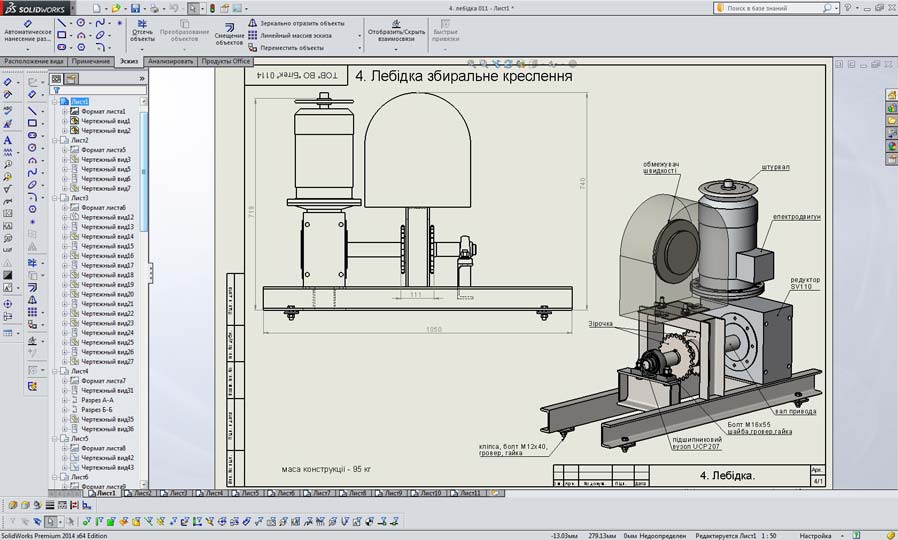Open the Лист5 sheet tab at bottom
This screenshot has width=898, height=540.
click(246, 492)
